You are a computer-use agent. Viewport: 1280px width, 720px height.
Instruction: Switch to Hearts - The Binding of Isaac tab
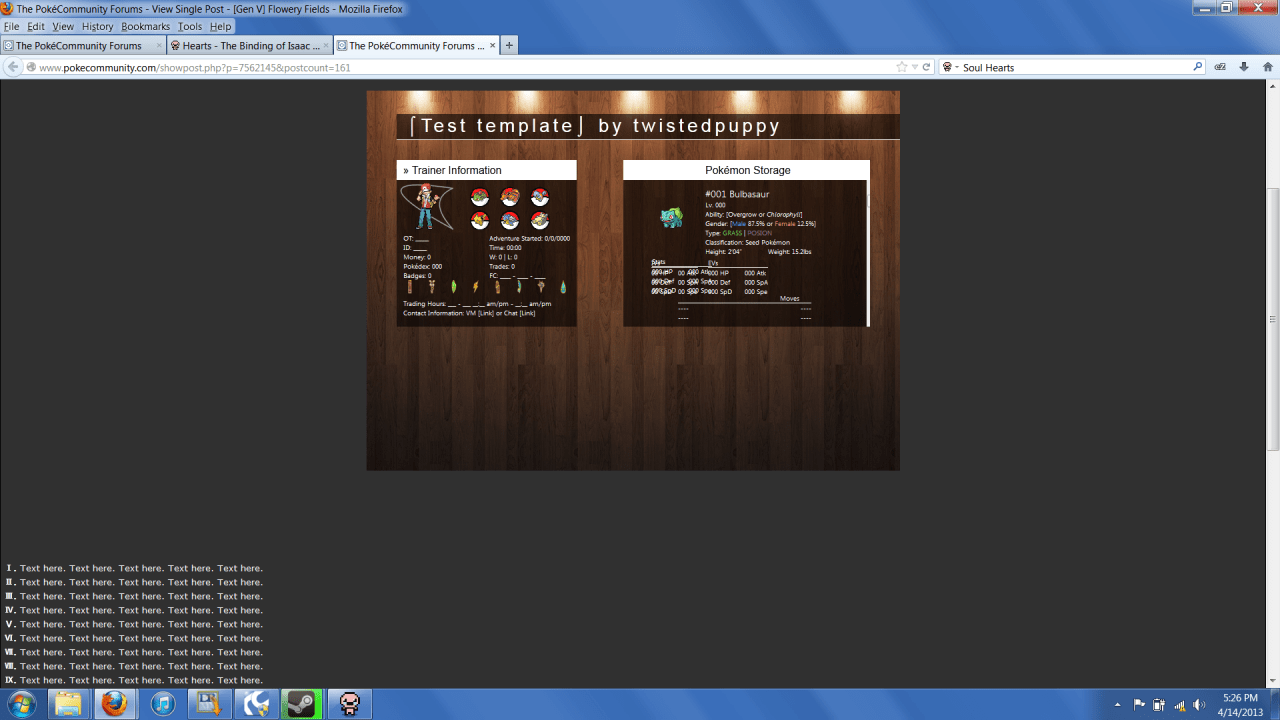point(250,45)
